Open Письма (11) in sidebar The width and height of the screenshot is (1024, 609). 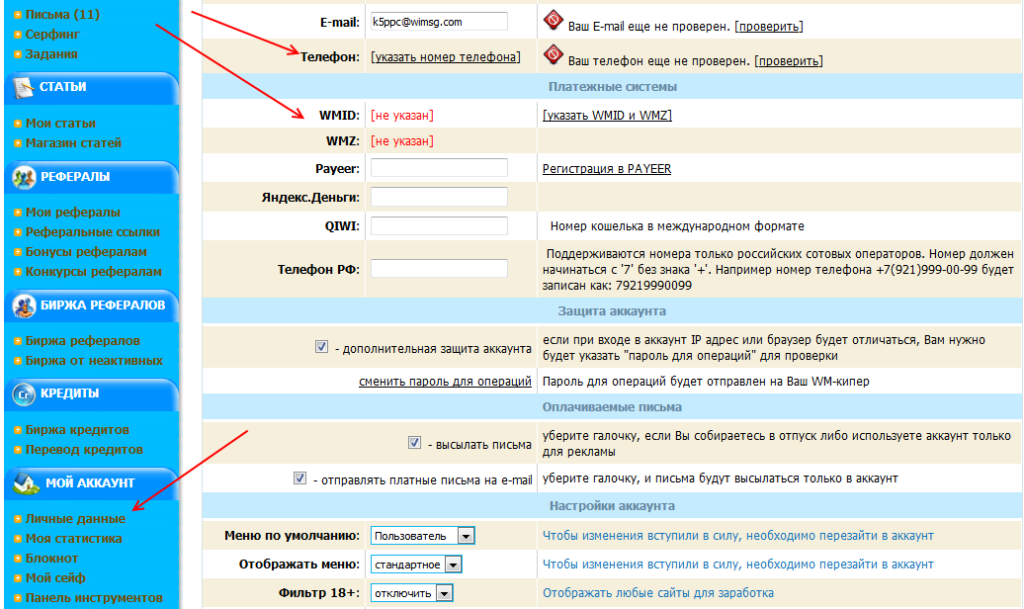(x=62, y=14)
